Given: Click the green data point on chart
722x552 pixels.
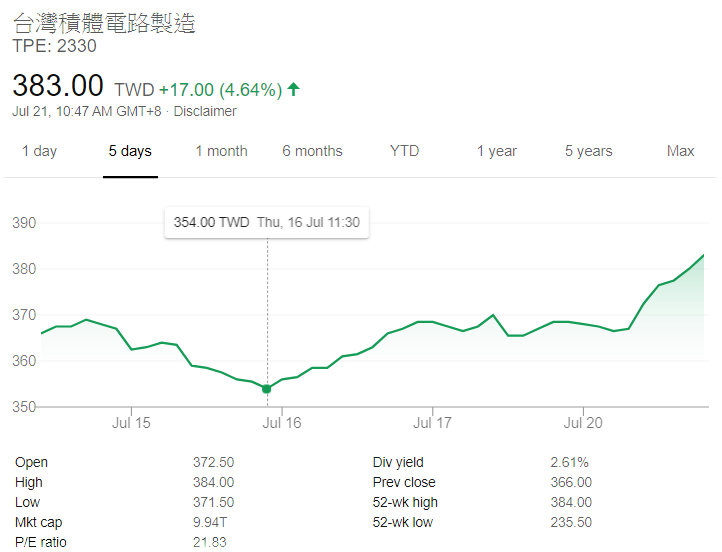Looking at the screenshot, I should tap(267, 389).
